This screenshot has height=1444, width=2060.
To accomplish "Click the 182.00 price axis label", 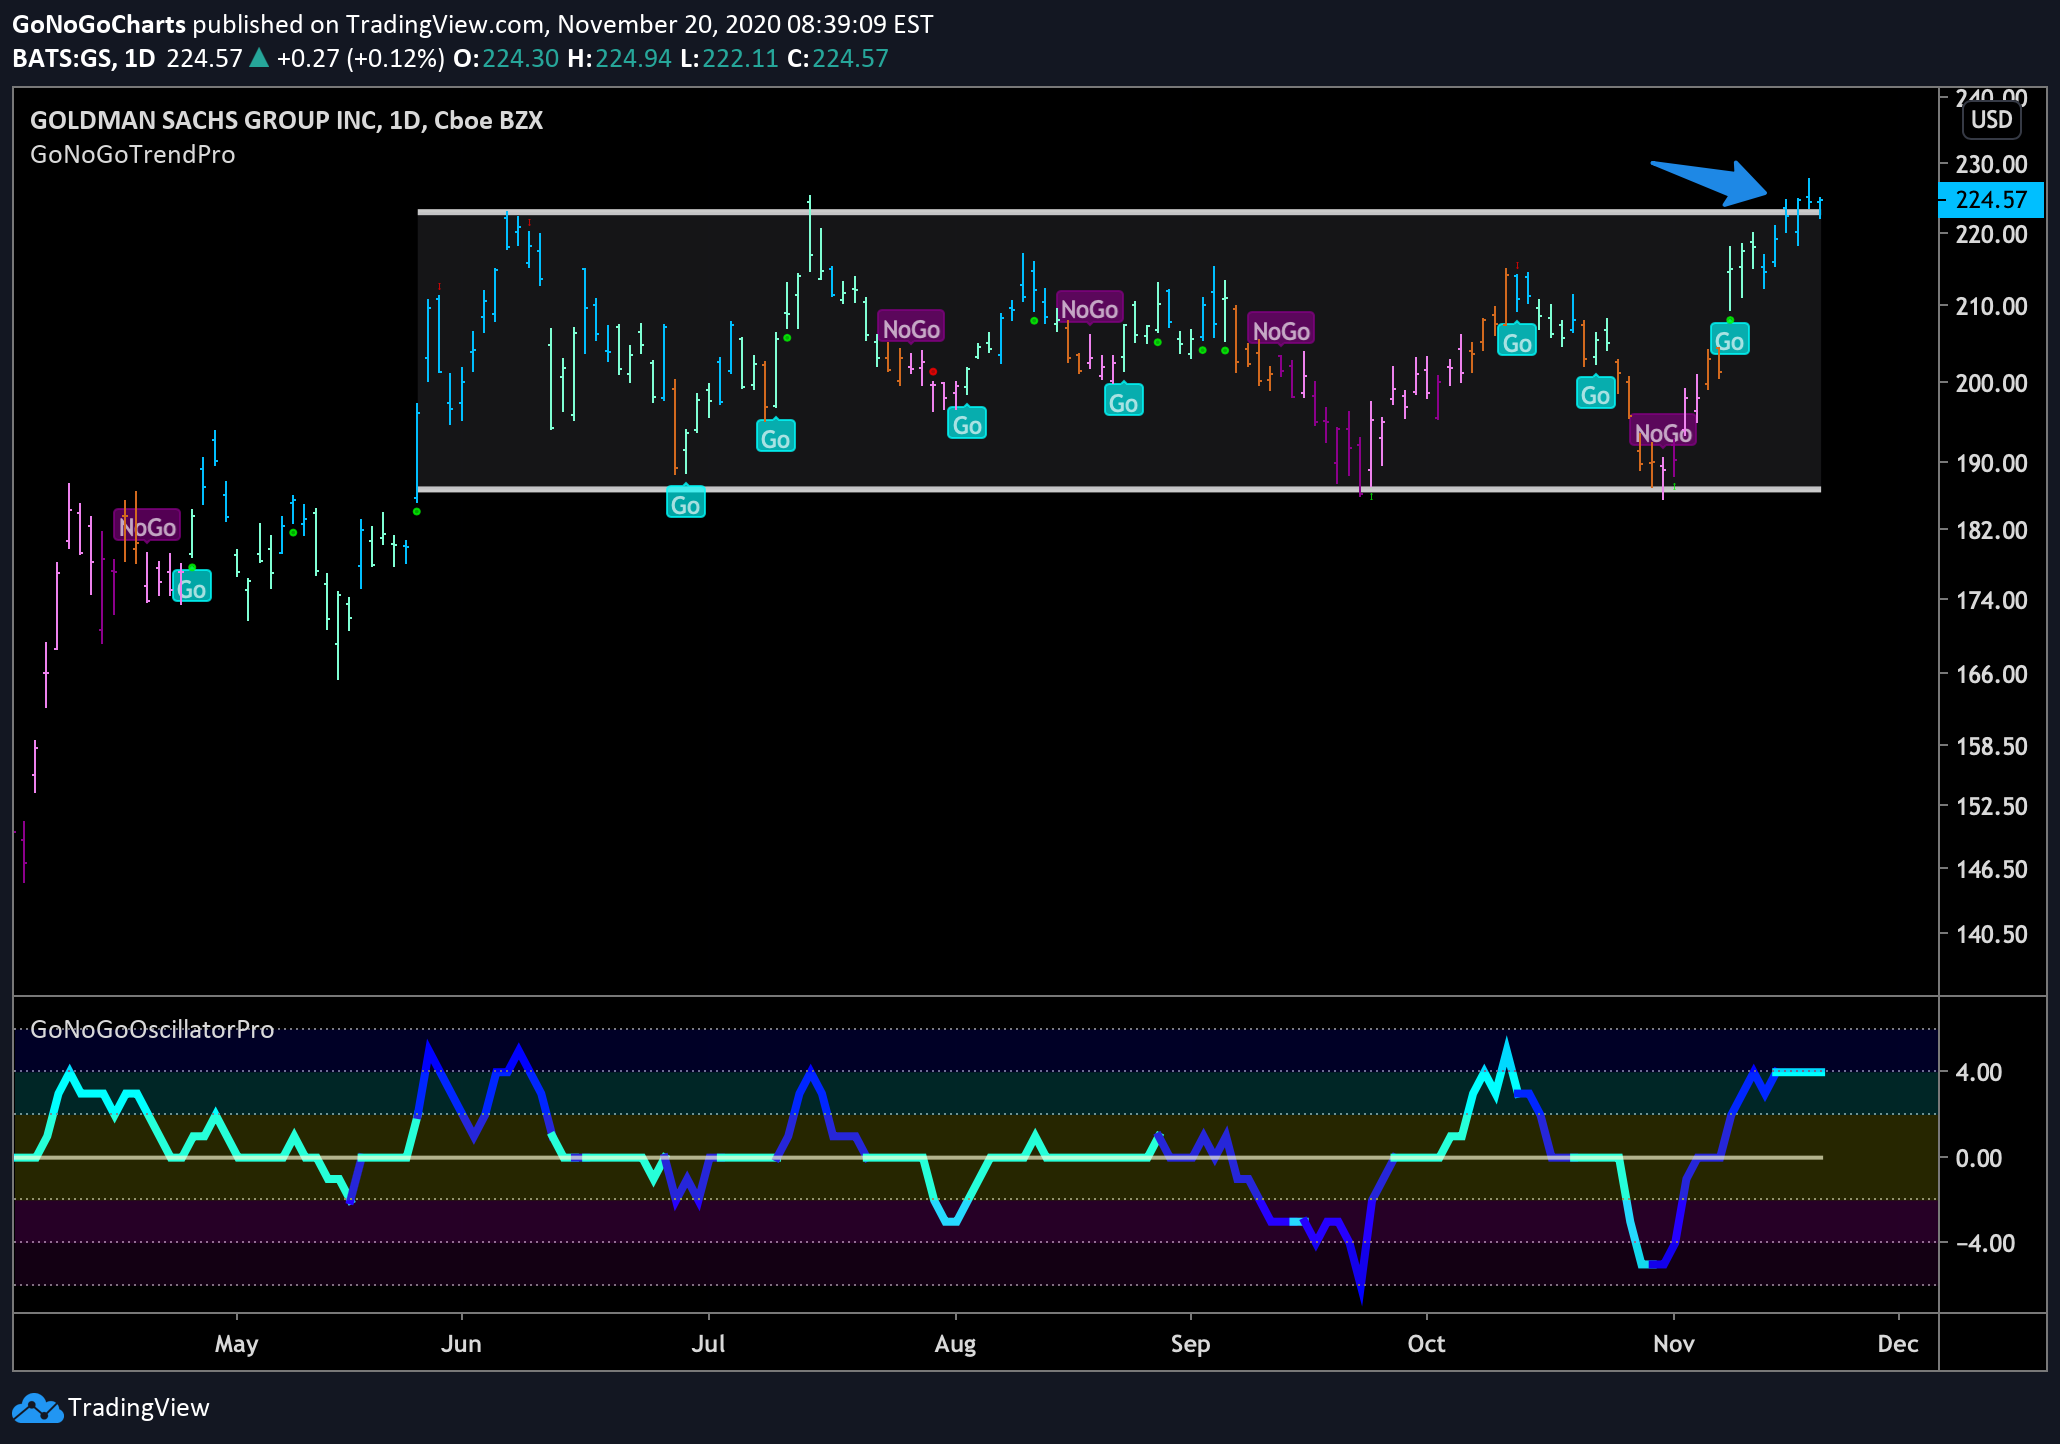I will (x=1991, y=530).
